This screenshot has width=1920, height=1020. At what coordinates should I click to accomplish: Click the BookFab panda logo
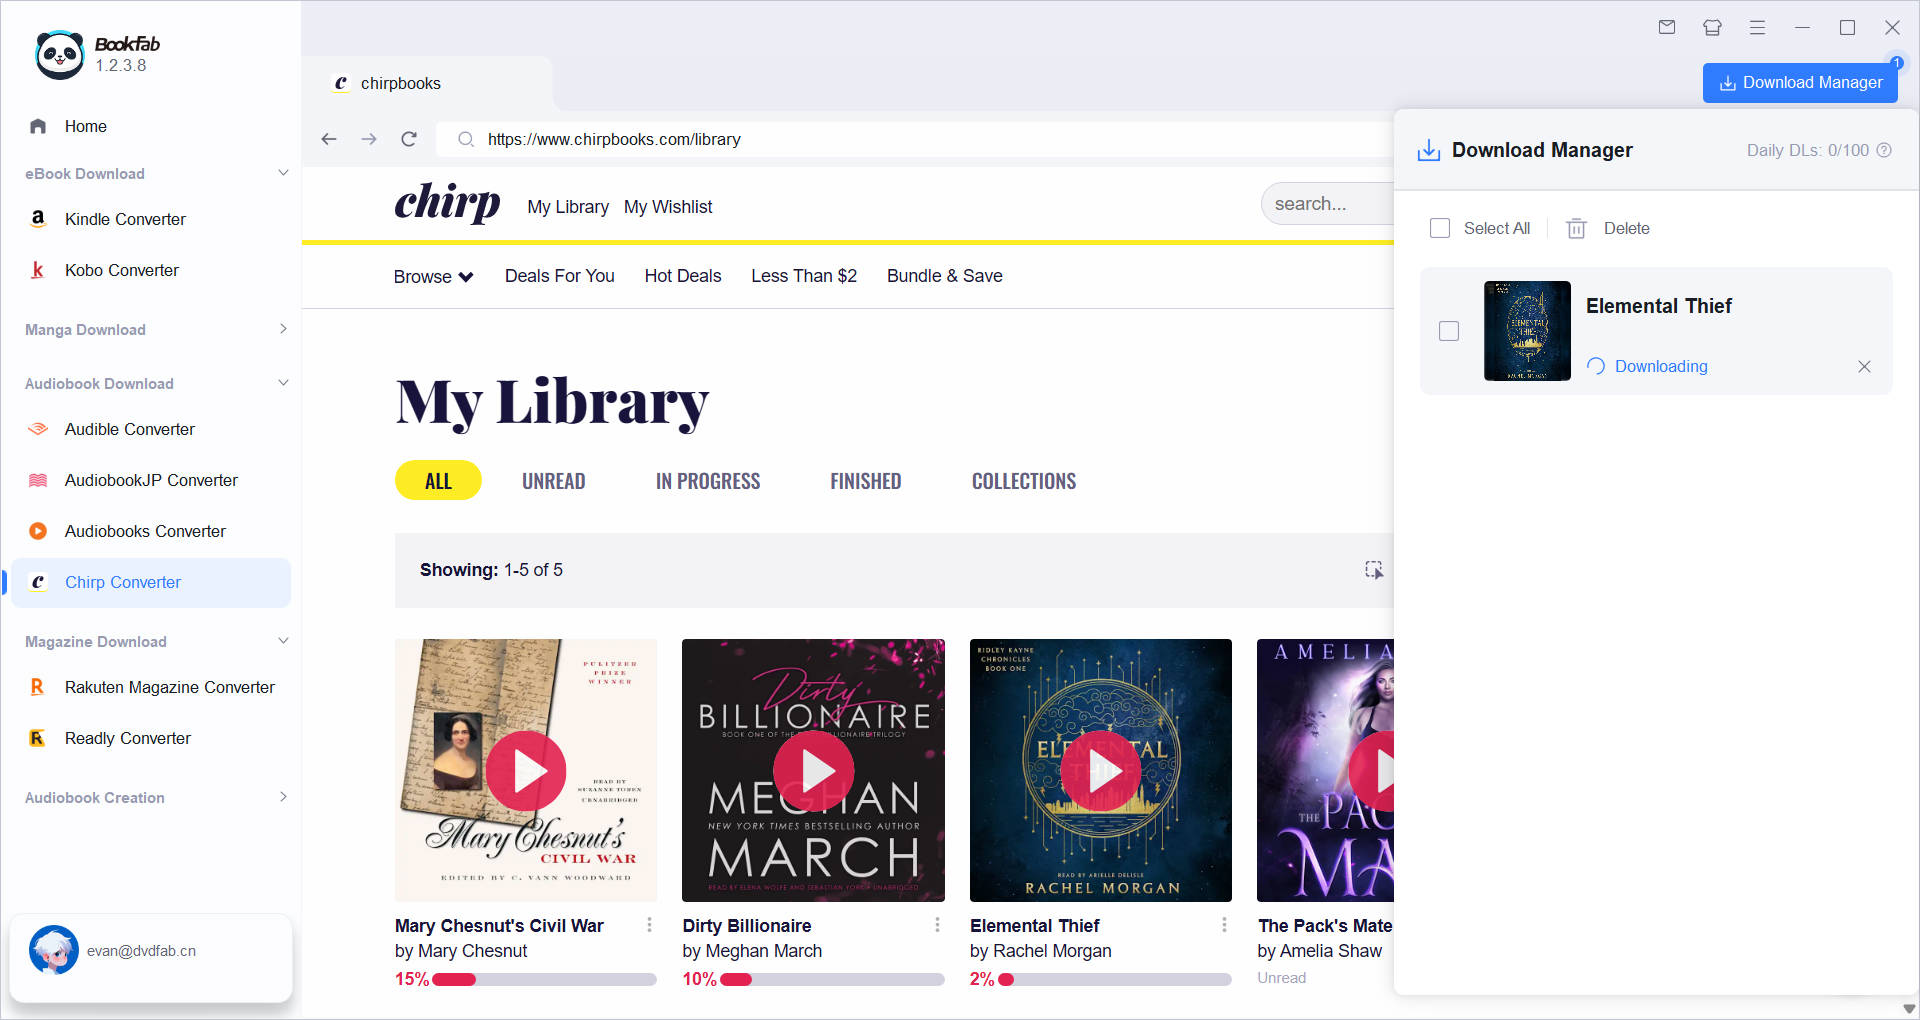pyautogui.click(x=60, y=55)
